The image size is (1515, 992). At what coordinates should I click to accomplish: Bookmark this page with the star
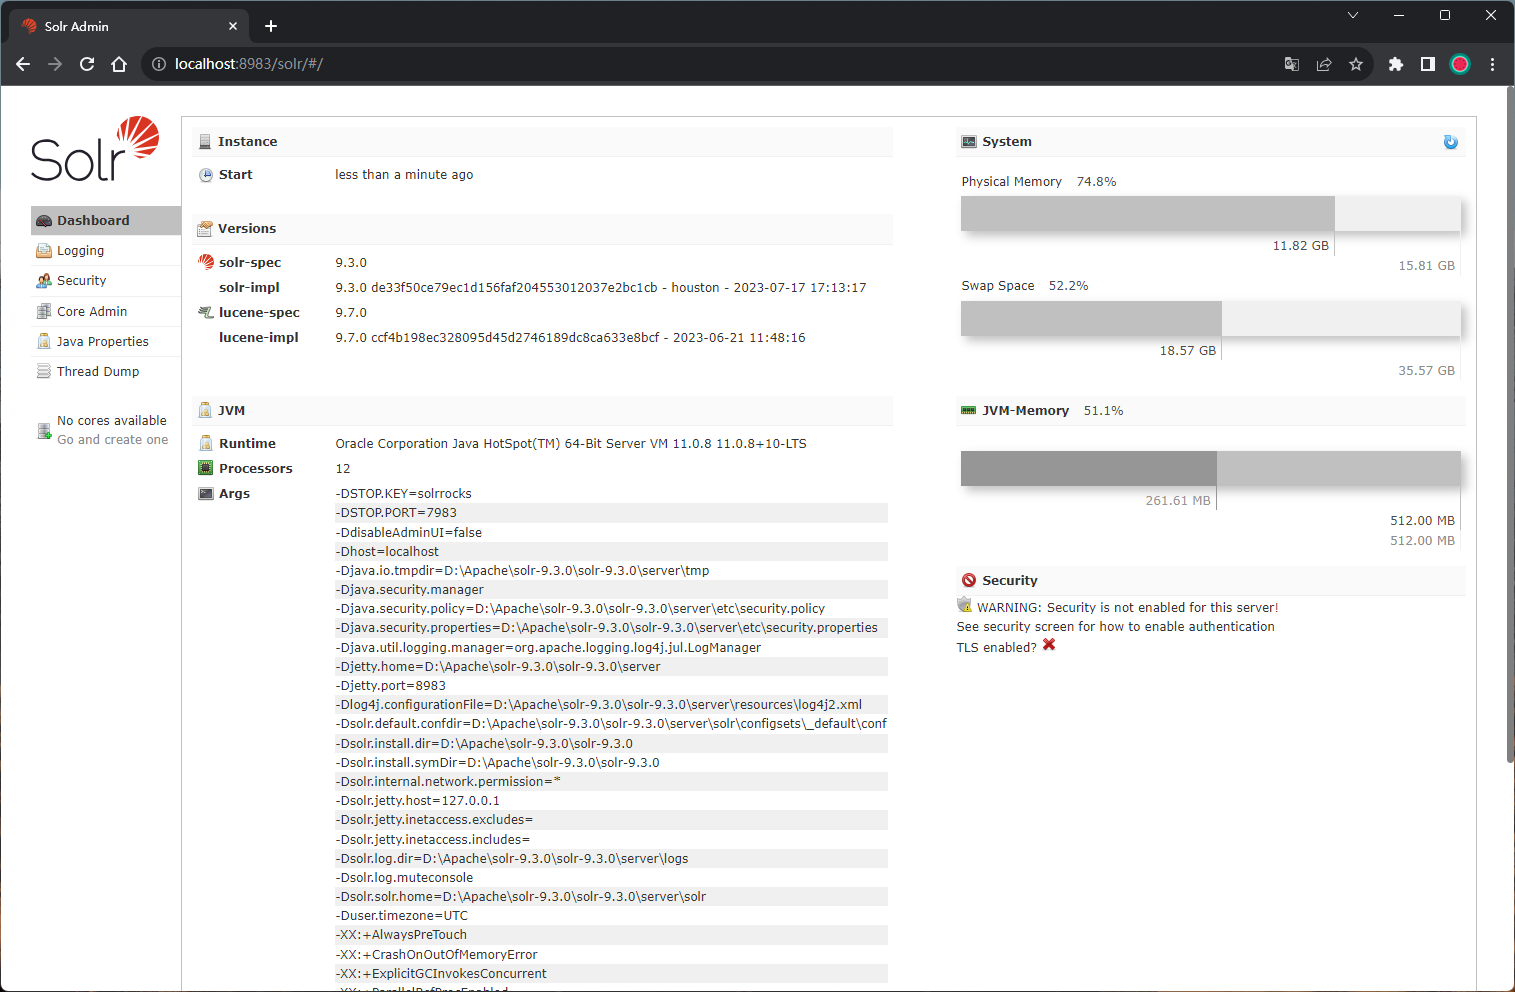(x=1356, y=64)
